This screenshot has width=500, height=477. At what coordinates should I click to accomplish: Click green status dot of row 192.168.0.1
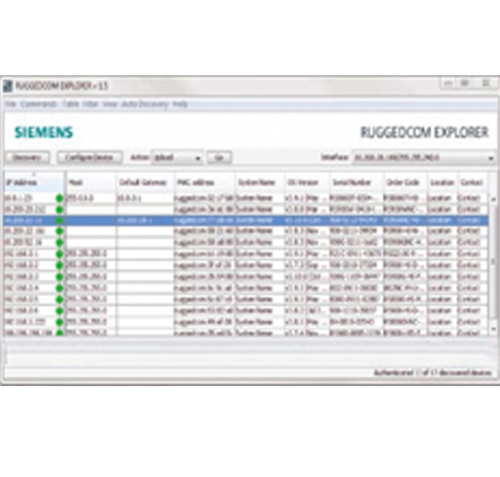pos(60,254)
